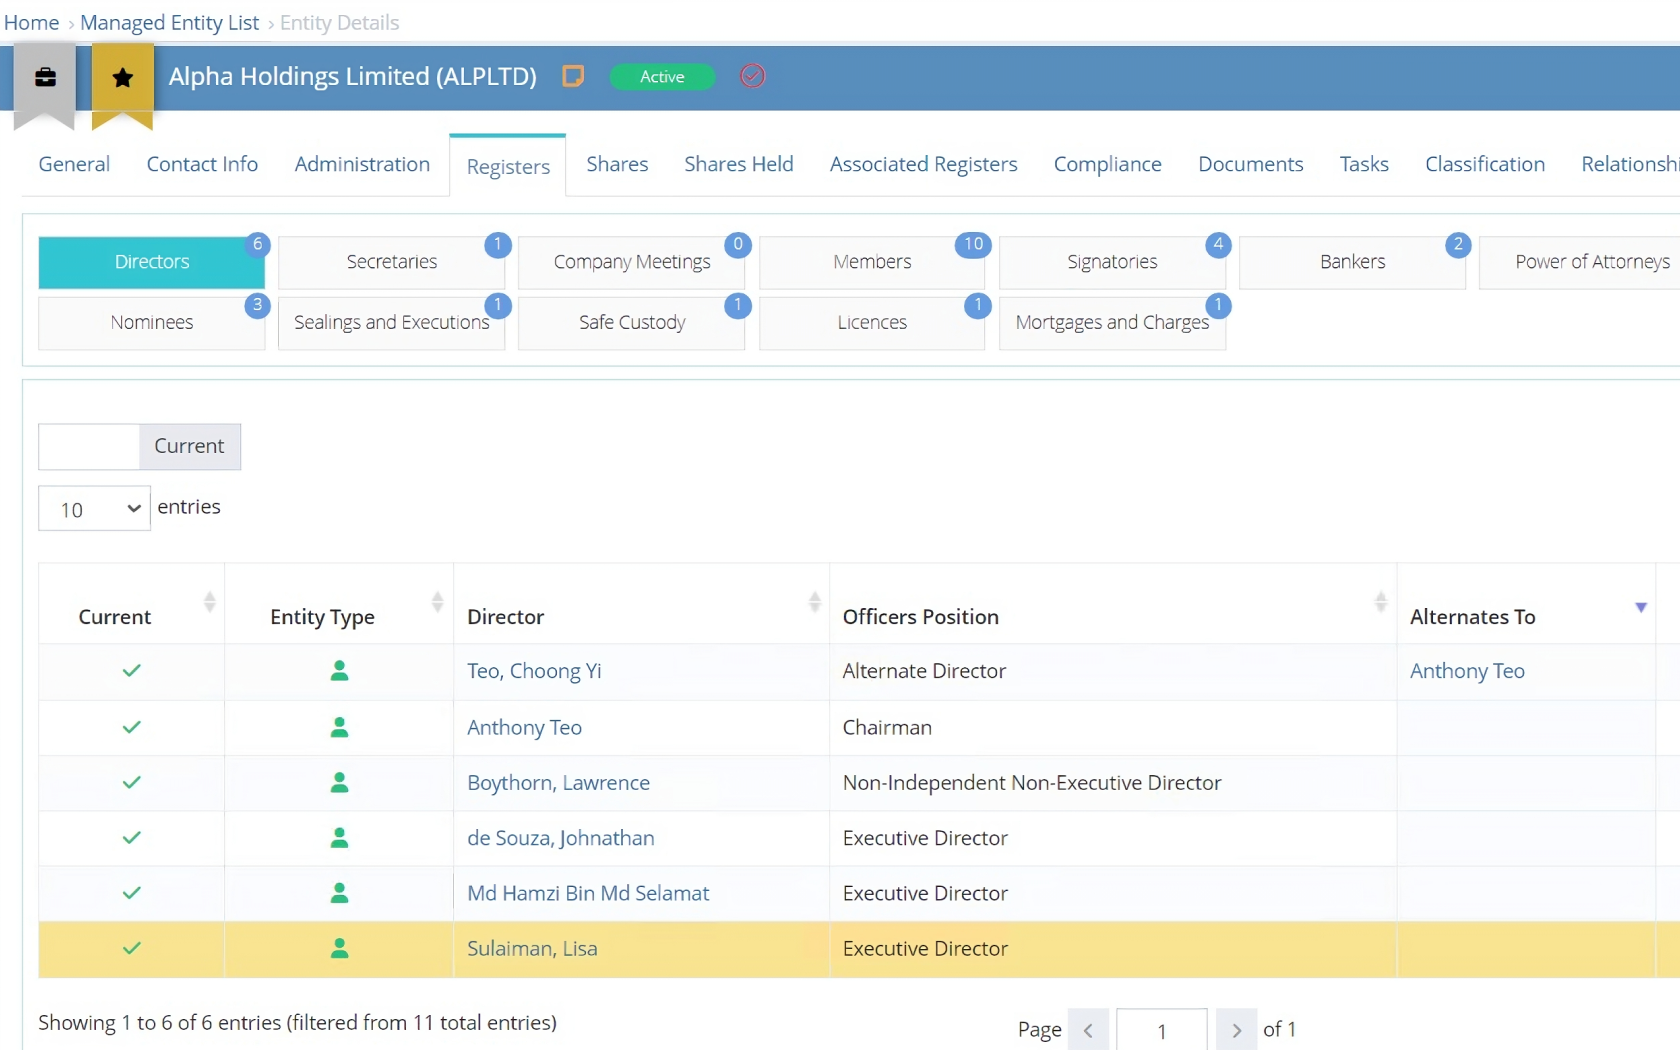Click the Alternates To sort arrow
The height and width of the screenshot is (1050, 1680).
[x=1640, y=607]
